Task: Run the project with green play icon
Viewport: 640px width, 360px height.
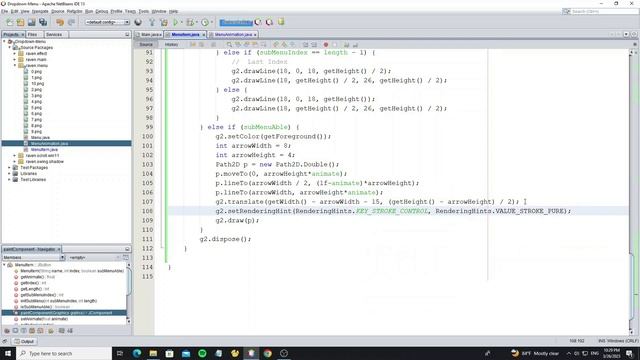Action: (176, 22)
